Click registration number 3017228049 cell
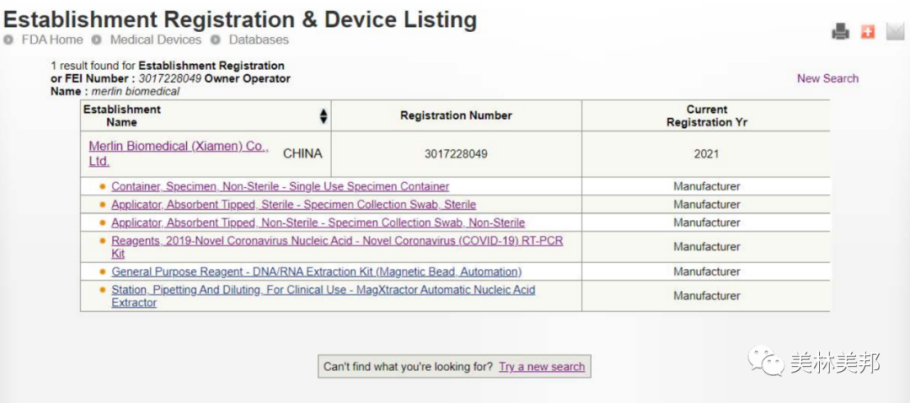The image size is (910, 403). pyautogui.click(x=455, y=154)
